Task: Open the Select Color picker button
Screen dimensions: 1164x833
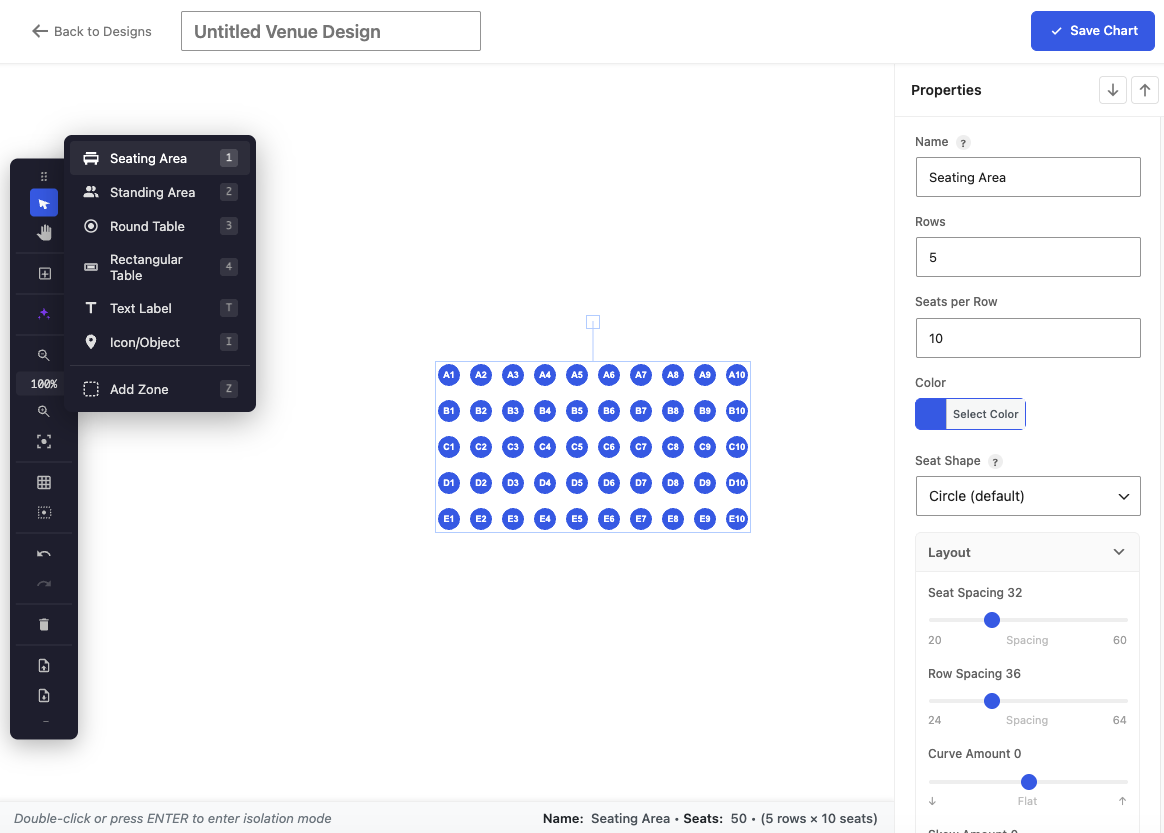Action: coord(985,414)
